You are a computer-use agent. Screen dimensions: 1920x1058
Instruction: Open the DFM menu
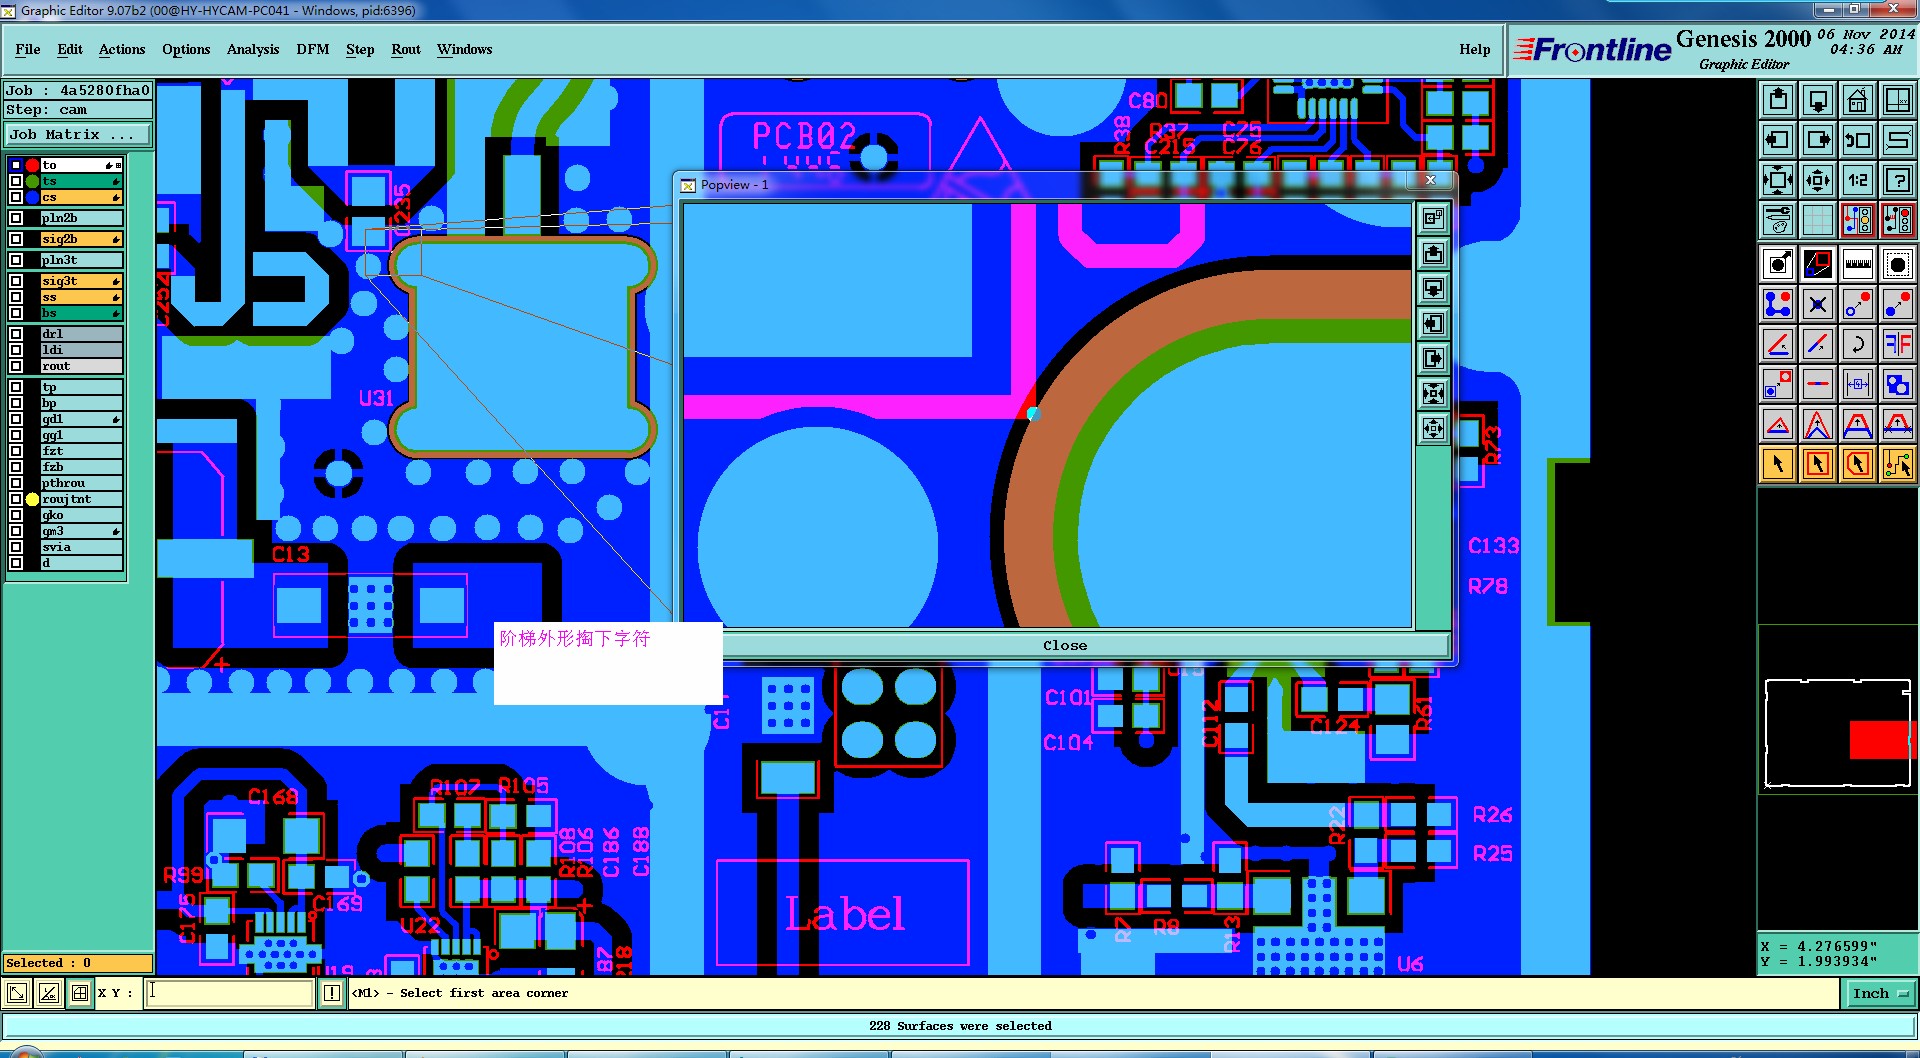(313, 49)
